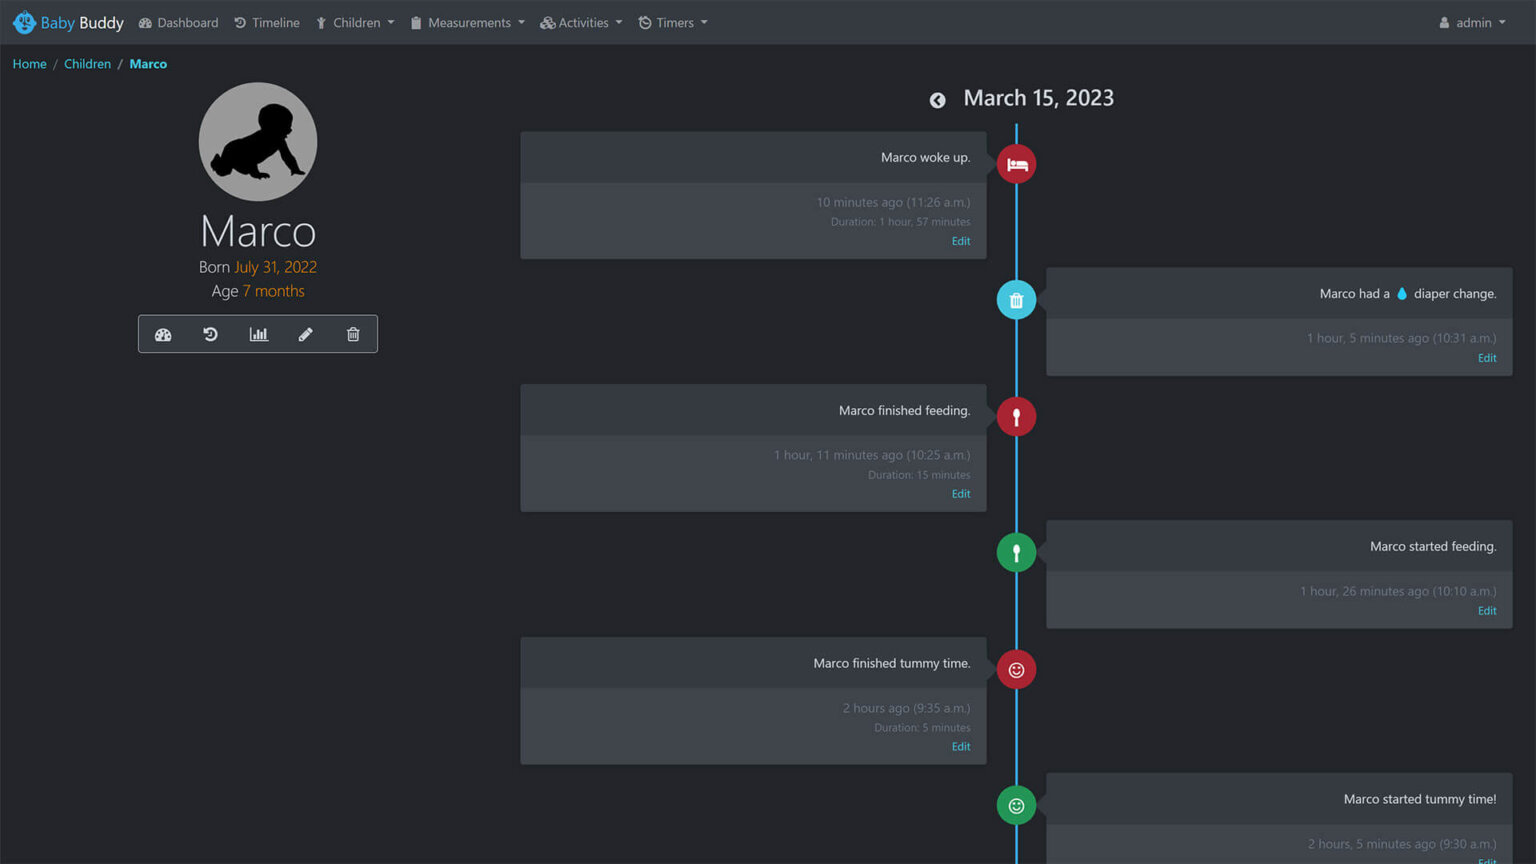Click the timeline history icon under Marco
The height and width of the screenshot is (864, 1536).
pyautogui.click(x=210, y=334)
